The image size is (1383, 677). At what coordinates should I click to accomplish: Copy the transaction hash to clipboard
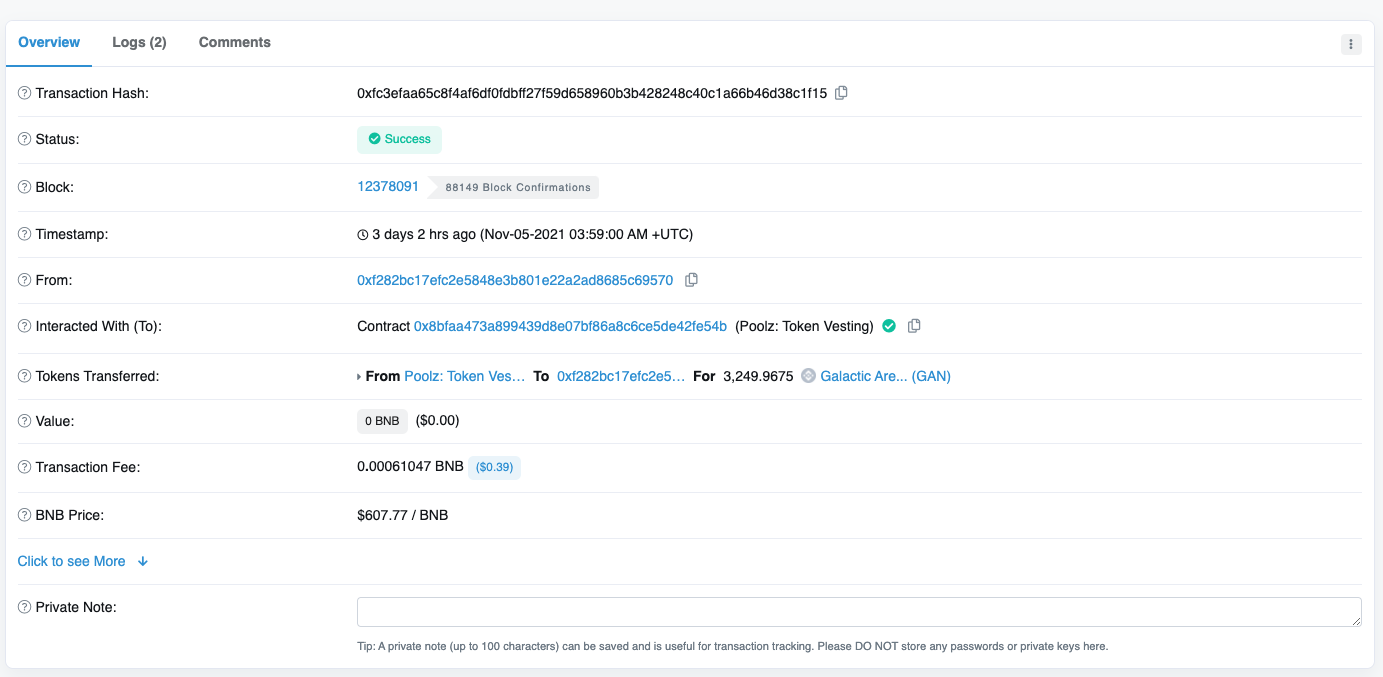(841, 93)
